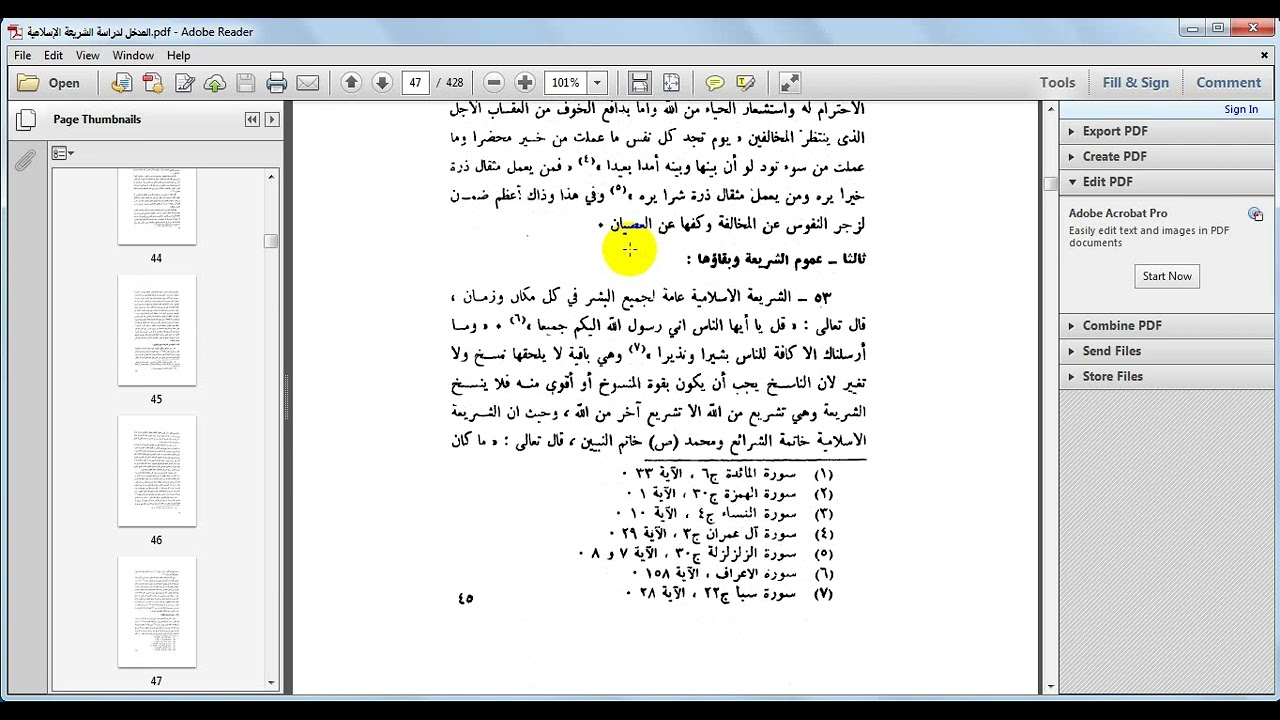Click the Adobe Acrobat Pro info icon

click(1255, 214)
